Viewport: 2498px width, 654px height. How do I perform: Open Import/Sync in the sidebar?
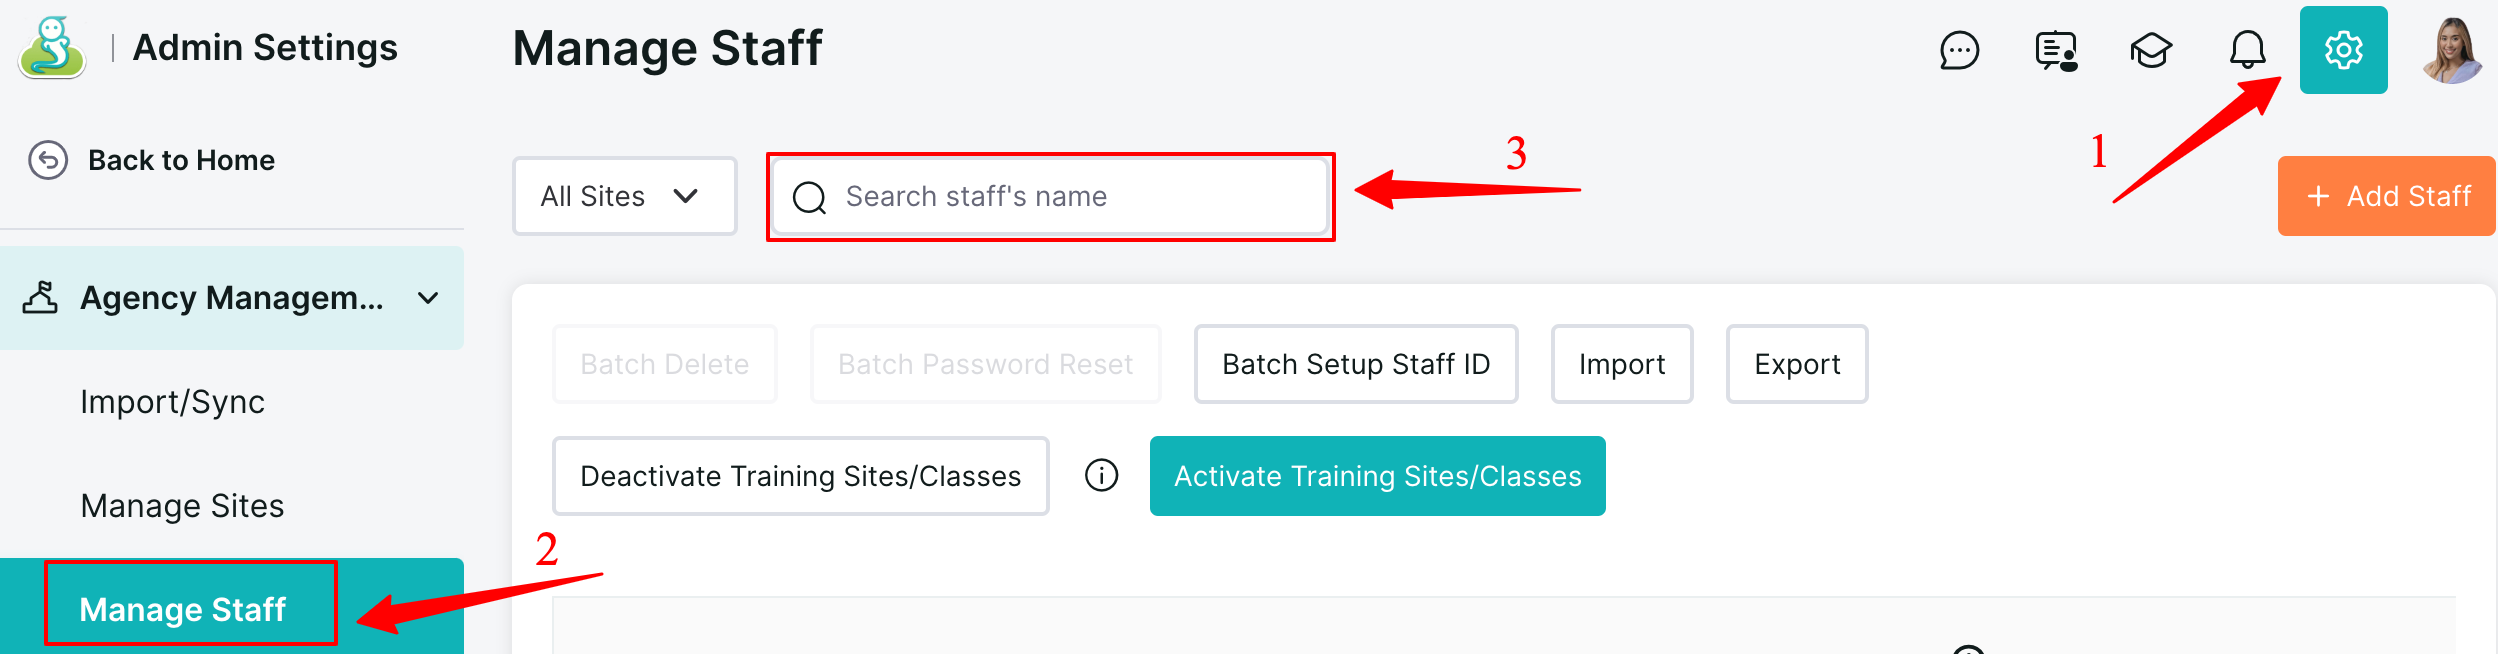[x=172, y=402]
